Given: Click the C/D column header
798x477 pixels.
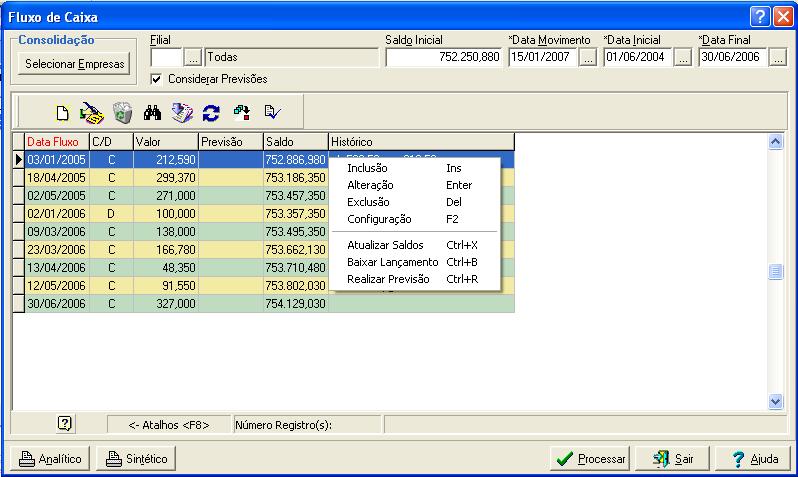Looking at the screenshot, I should (111, 142).
